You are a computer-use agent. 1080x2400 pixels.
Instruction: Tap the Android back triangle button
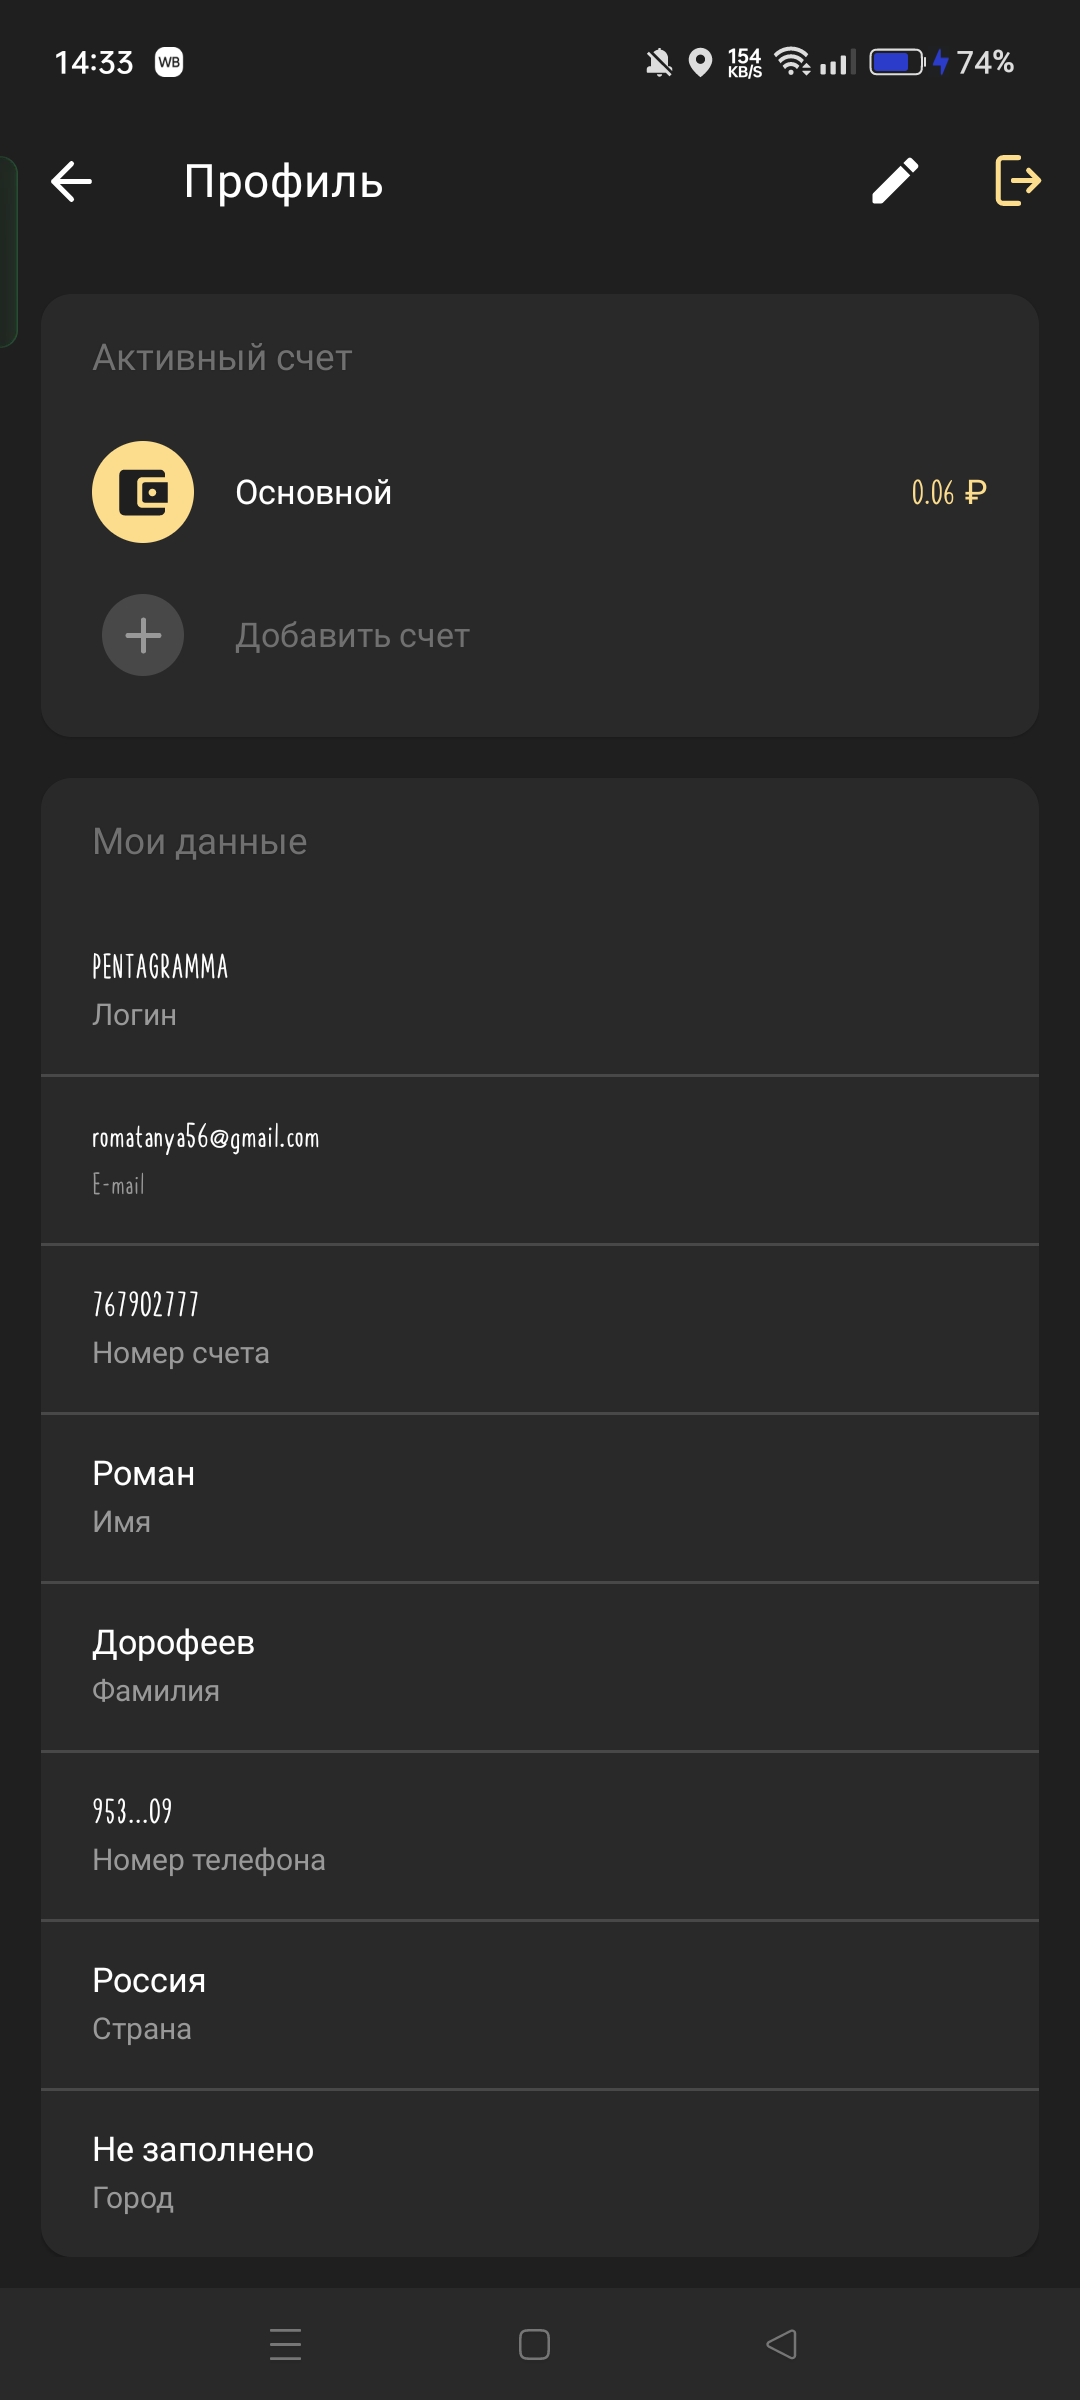pos(781,2344)
